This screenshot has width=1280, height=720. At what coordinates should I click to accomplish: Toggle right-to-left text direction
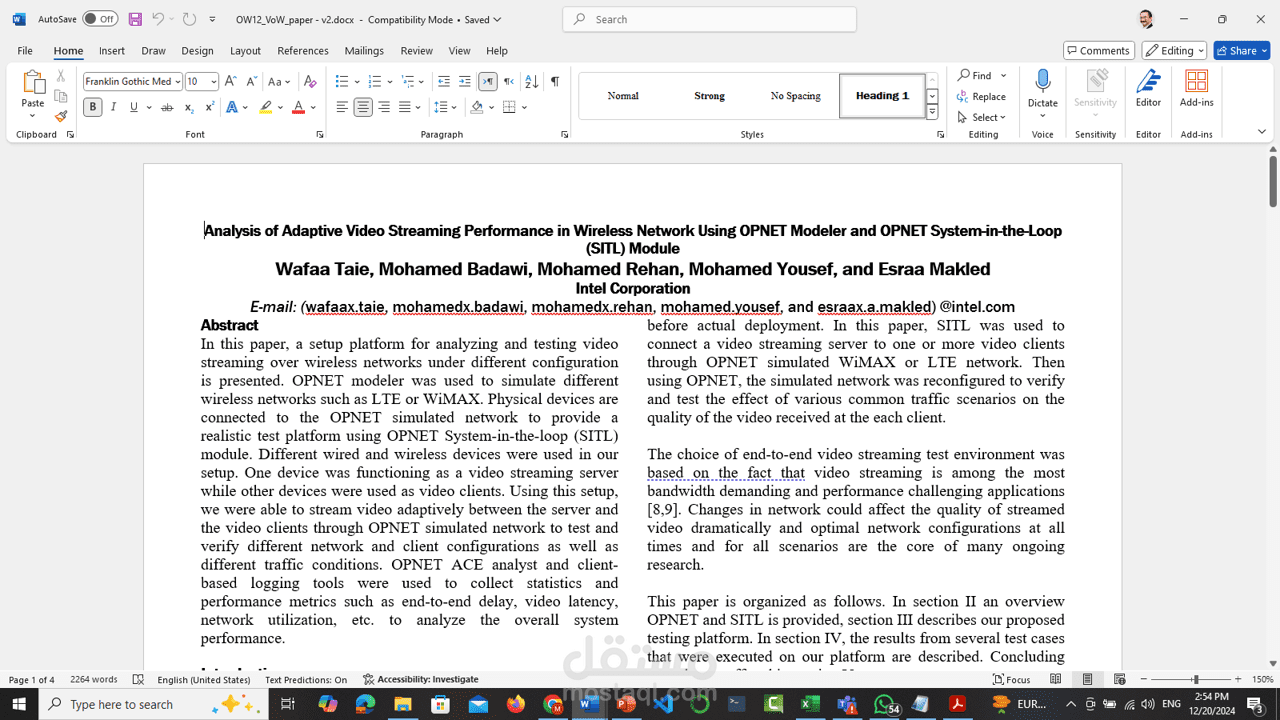coord(509,82)
